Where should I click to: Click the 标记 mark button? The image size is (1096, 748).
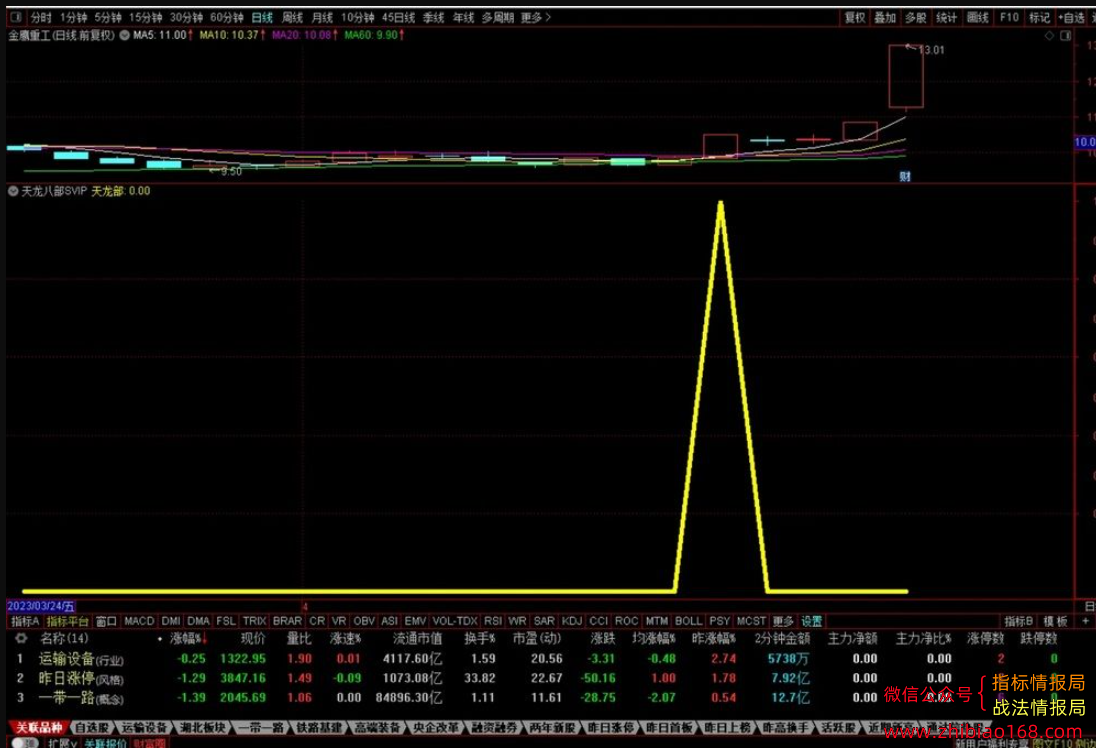point(1039,17)
